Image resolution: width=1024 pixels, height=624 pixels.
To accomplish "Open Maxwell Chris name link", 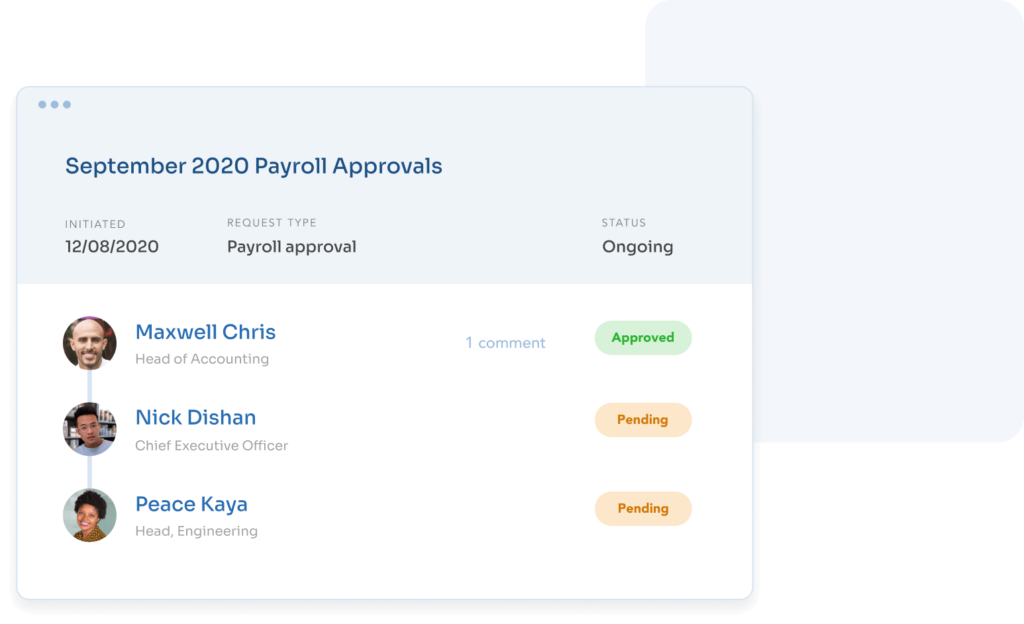I will [205, 332].
